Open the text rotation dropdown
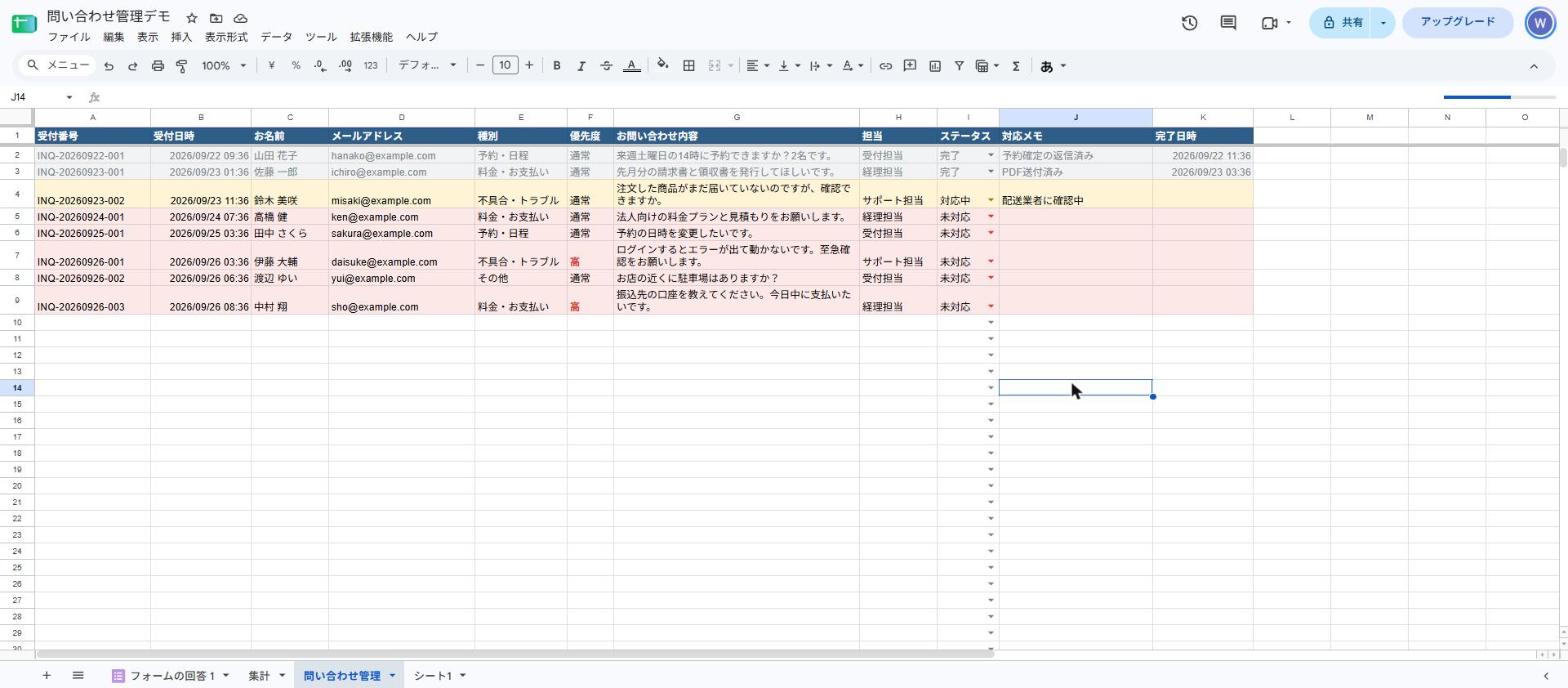The width and height of the screenshot is (1568, 688). click(852, 66)
